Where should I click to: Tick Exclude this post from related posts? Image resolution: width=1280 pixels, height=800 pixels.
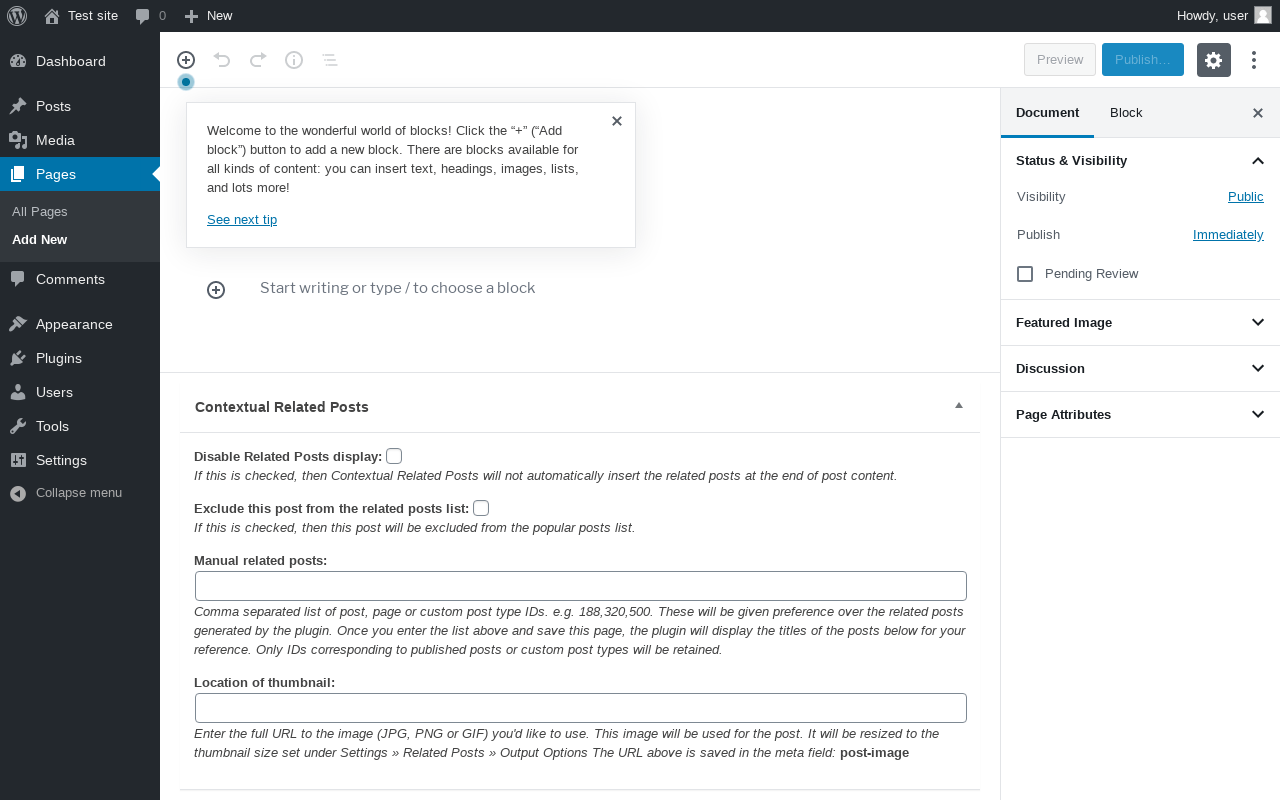click(481, 508)
